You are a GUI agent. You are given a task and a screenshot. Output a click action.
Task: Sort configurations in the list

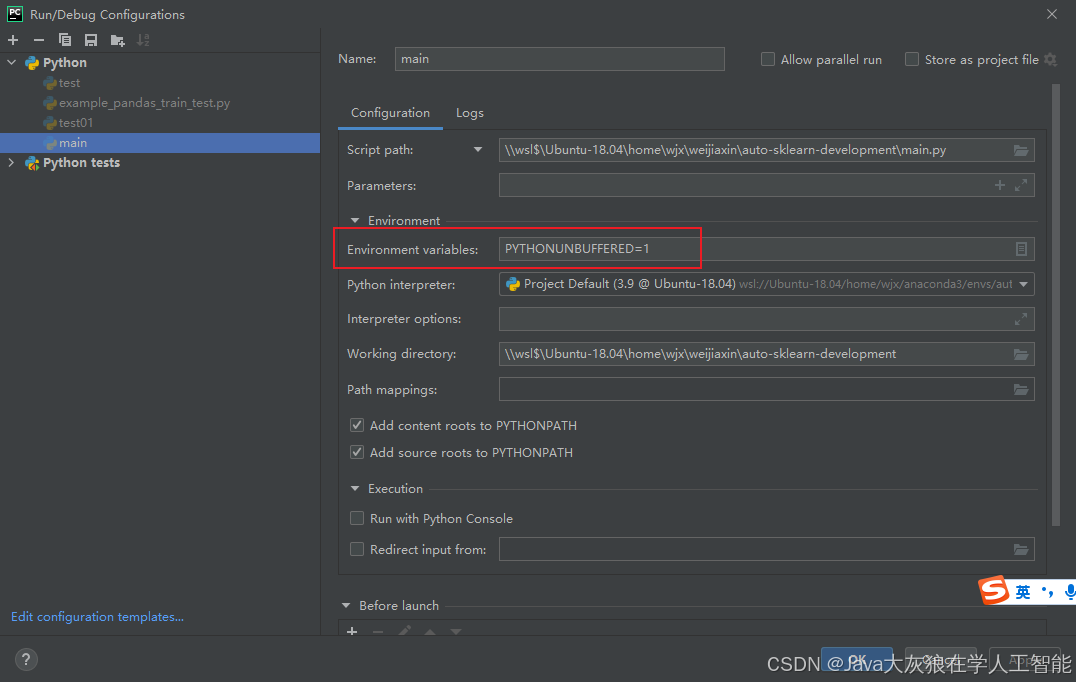coord(142,40)
